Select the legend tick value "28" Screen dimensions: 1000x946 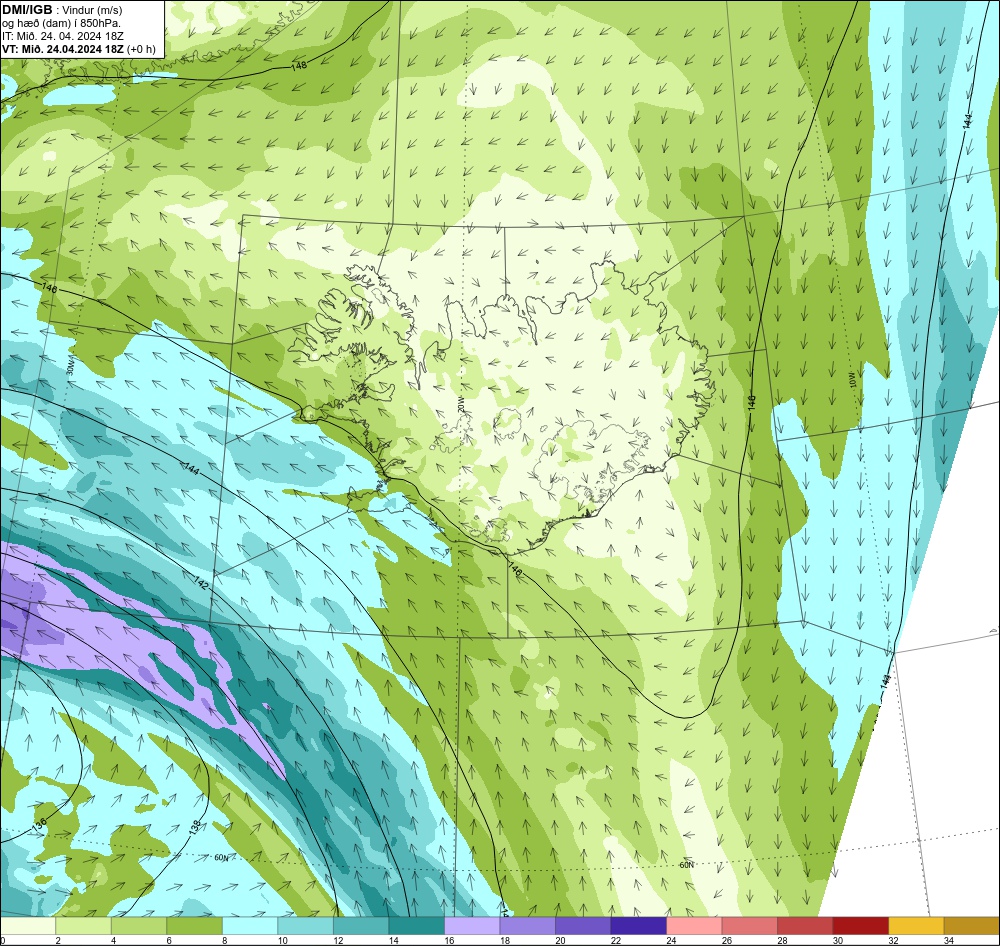pos(782,940)
